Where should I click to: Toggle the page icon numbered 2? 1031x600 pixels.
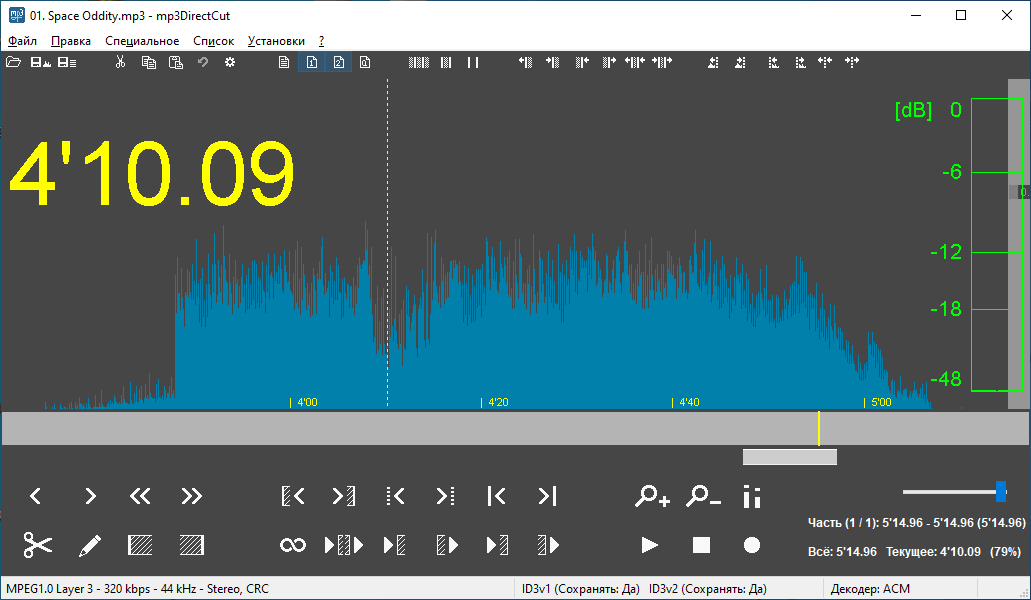pos(339,62)
